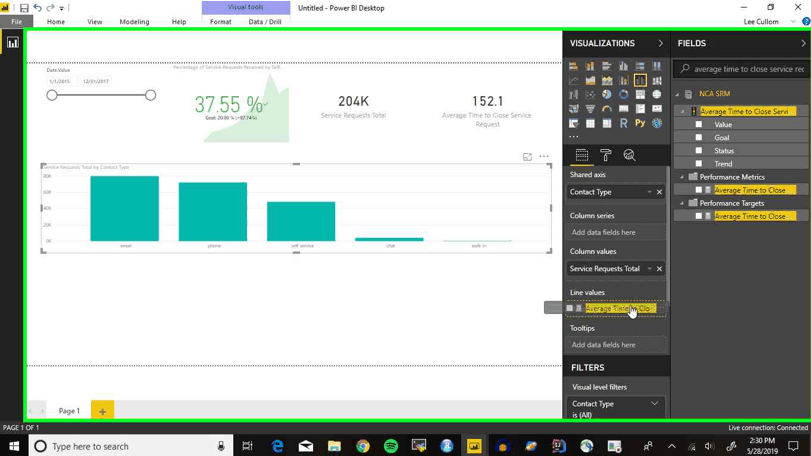This screenshot has height=456, width=811.
Task: Check the Value field checkbox
Action: point(699,124)
